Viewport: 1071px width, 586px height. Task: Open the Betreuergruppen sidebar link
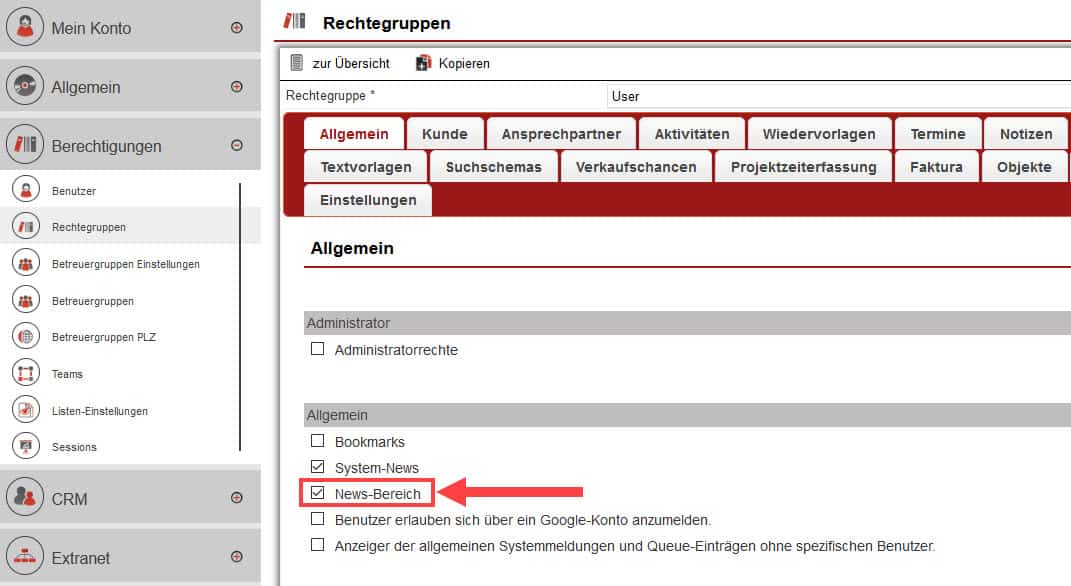click(x=93, y=301)
